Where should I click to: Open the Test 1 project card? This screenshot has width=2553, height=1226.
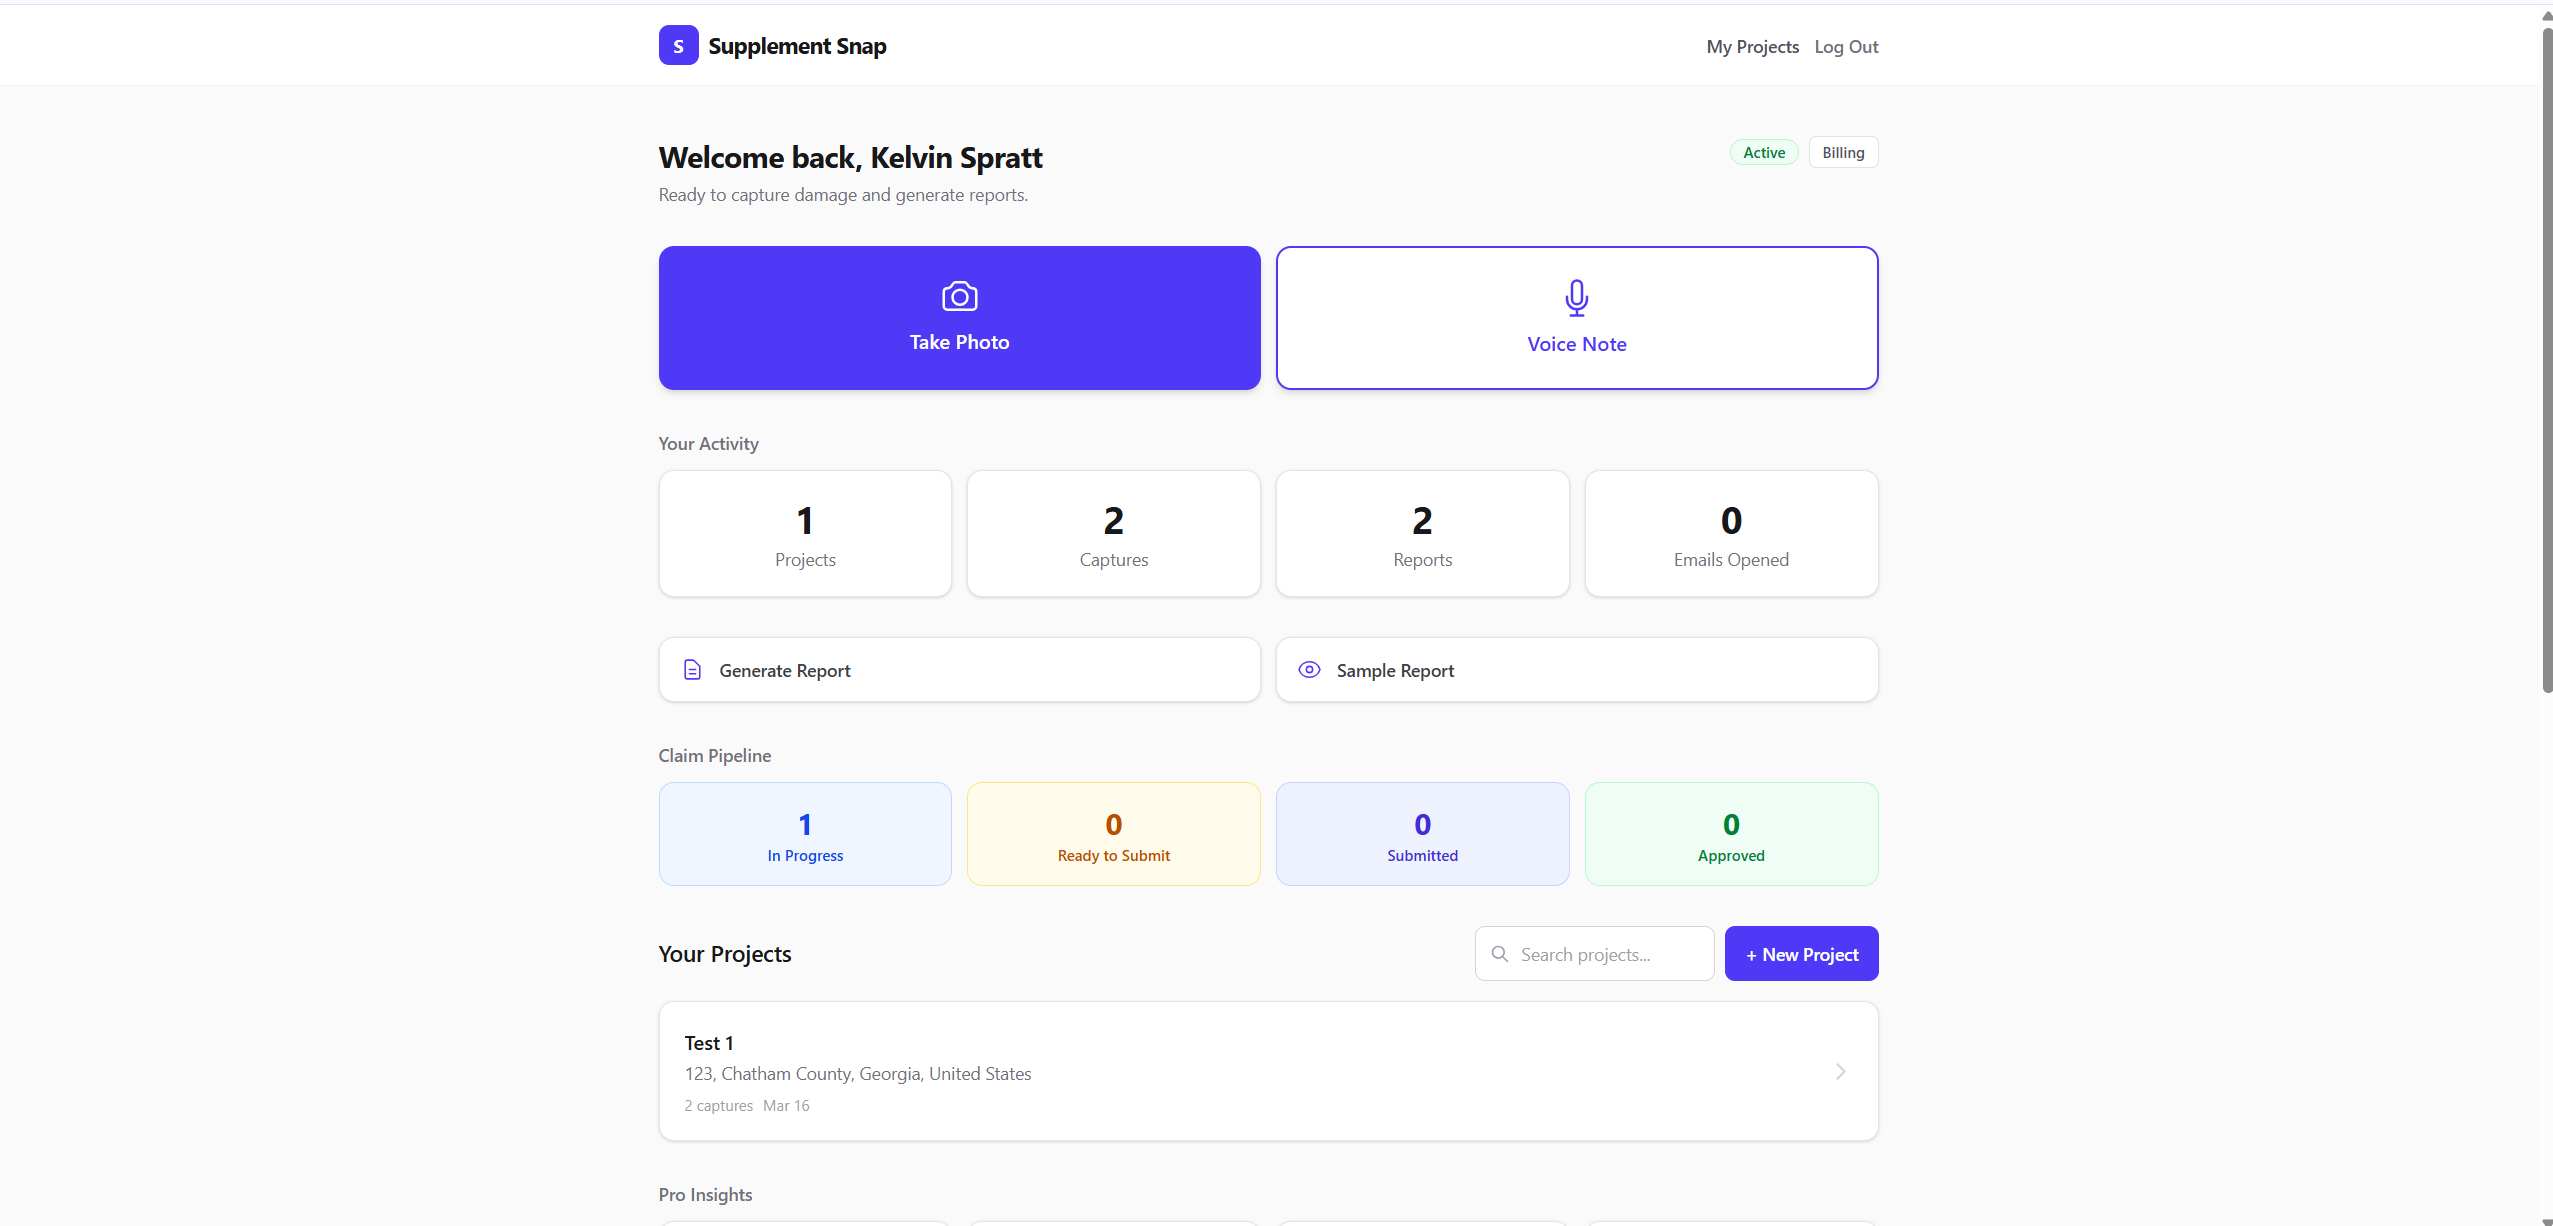coord(1267,1071)
